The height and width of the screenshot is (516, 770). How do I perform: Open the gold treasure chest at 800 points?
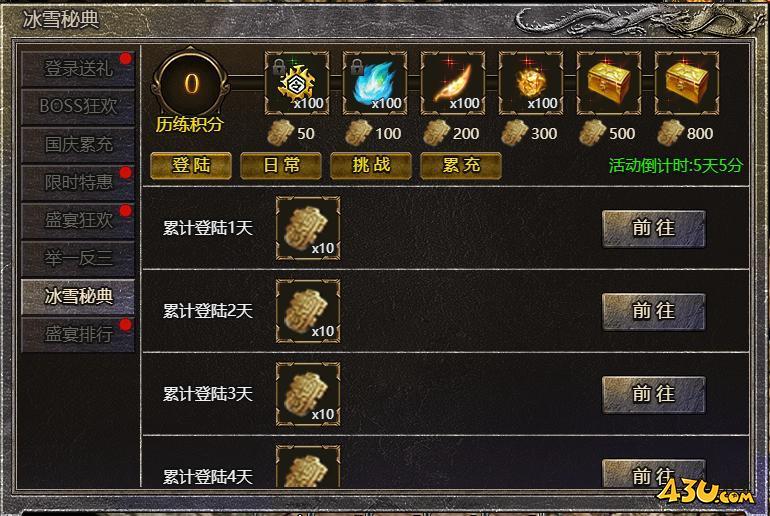click(x=687, y=83)
